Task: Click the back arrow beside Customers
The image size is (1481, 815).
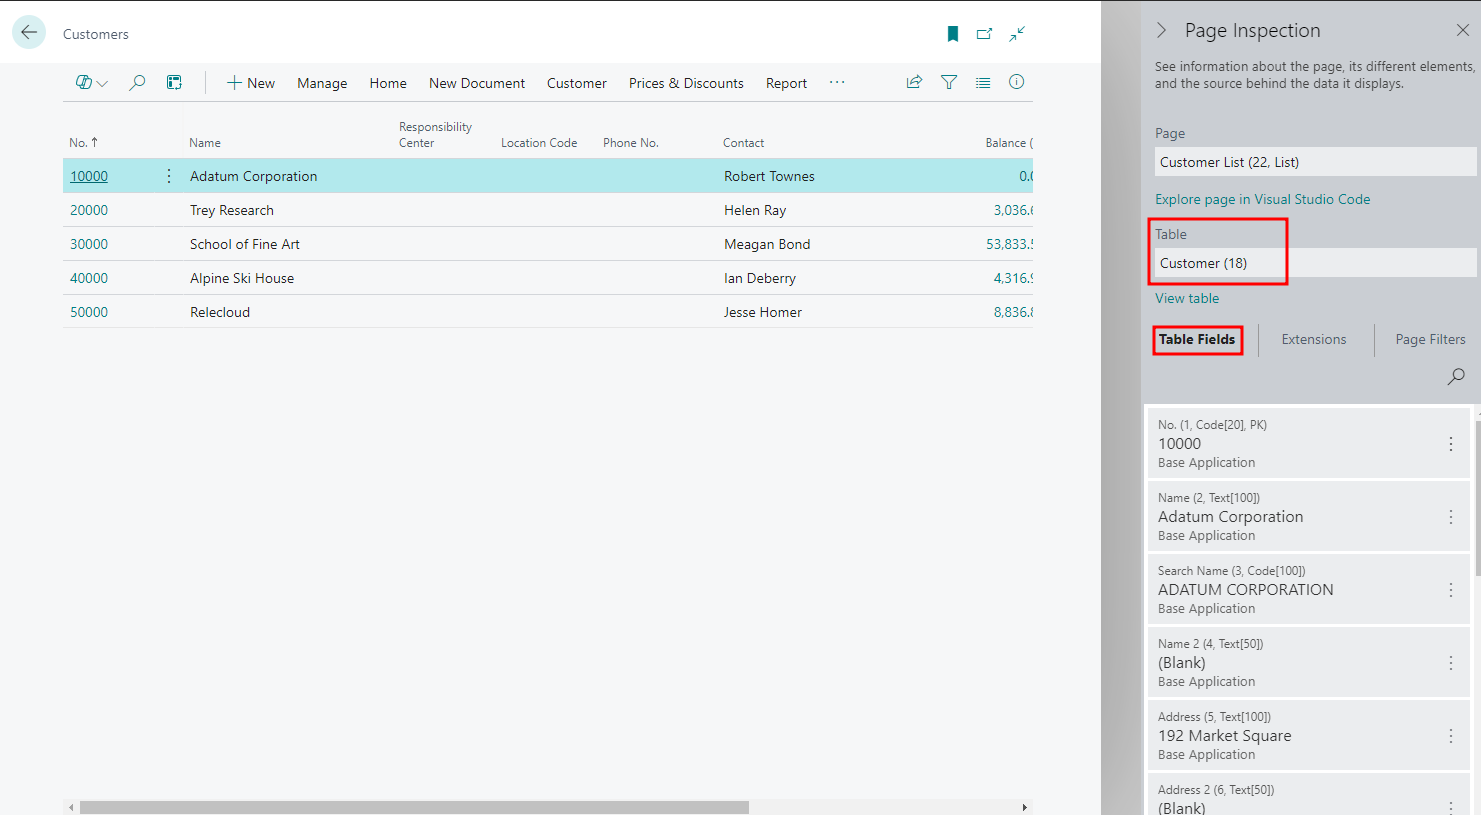Action: point(29,32)
